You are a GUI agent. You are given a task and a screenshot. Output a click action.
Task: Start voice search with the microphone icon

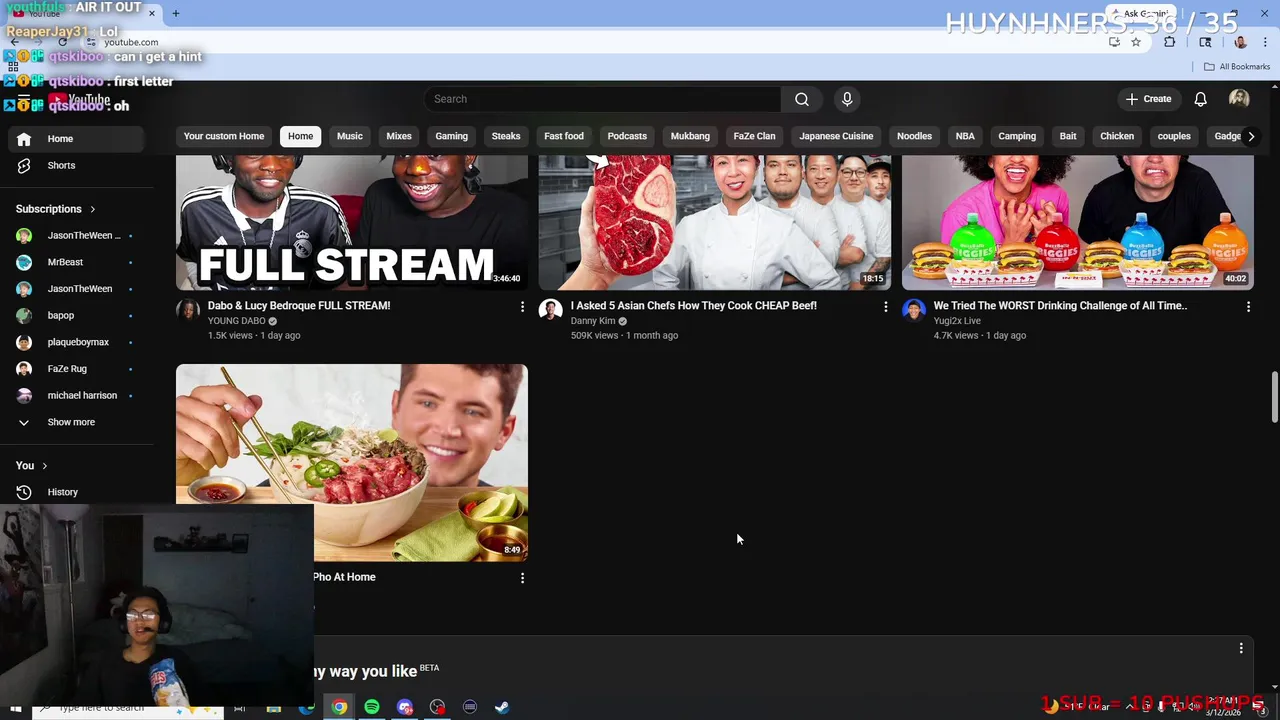(x=847, y=99)
